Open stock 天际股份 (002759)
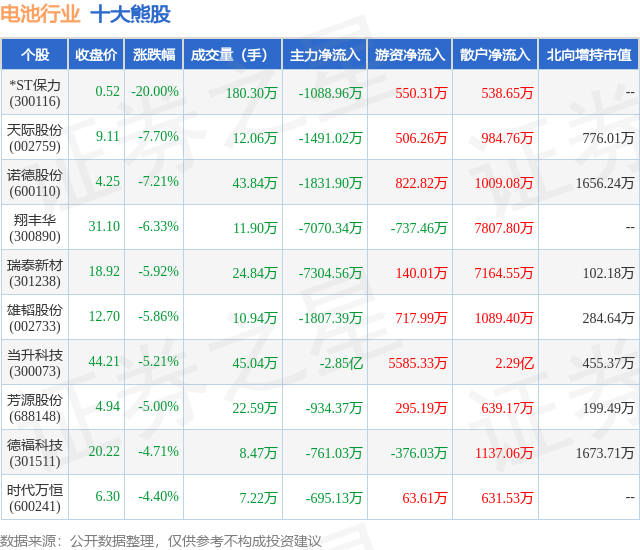 coord(35,138)
